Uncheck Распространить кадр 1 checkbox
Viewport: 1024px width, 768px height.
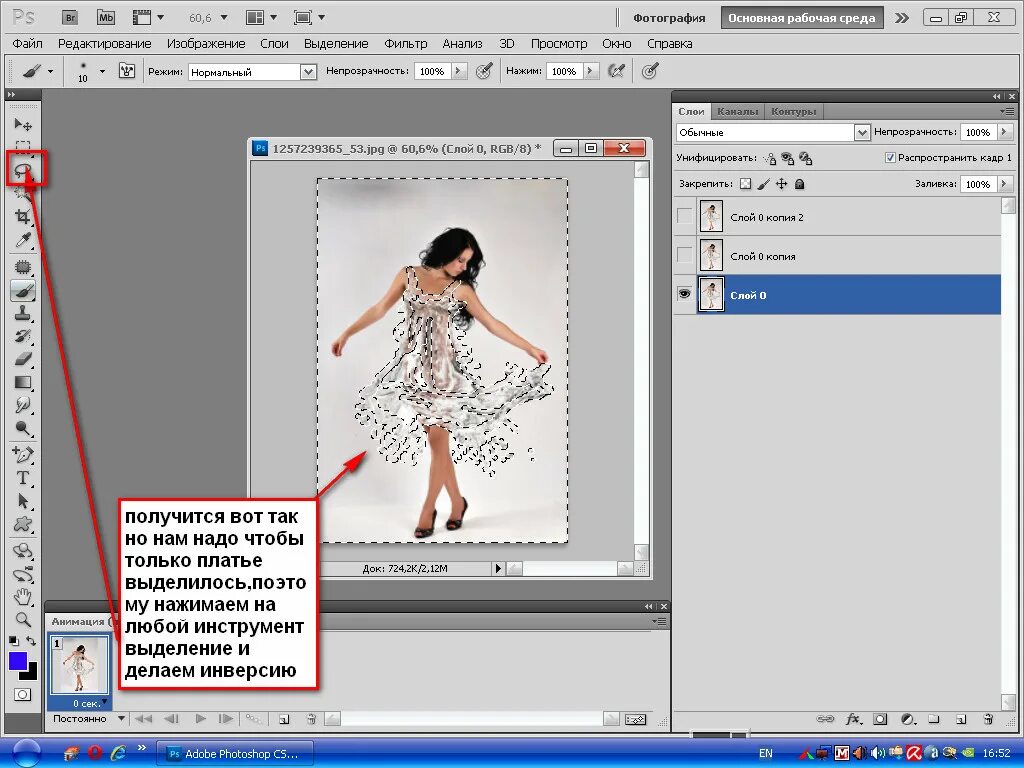tap(889, 157)
